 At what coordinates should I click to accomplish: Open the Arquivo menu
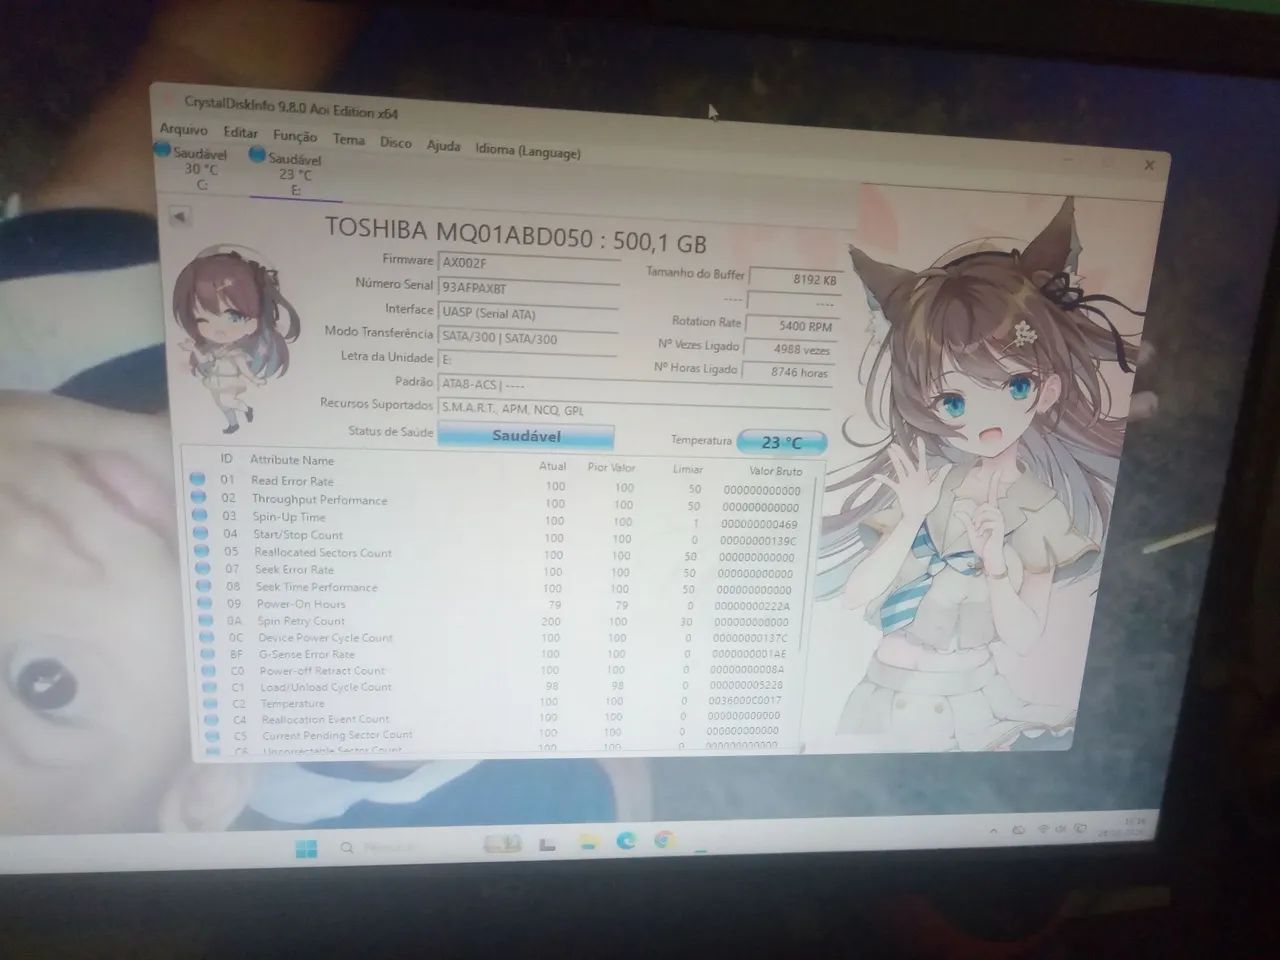[184, 129]
